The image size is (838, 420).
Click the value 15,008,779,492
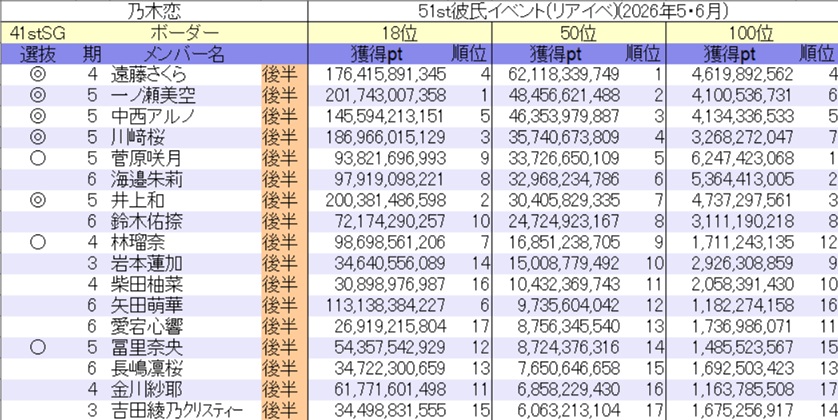click(564, 263)
